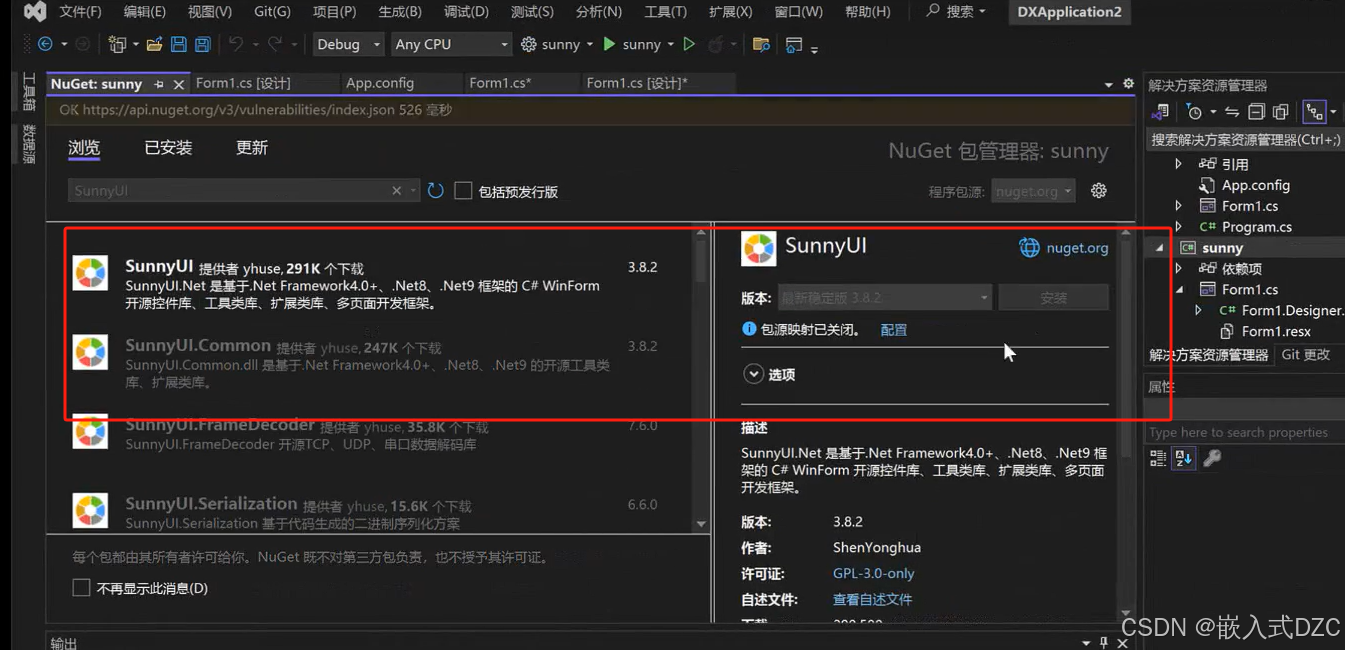The width and height of the screenshot is (1345, 650).
Task: Click the Type here to search properties field
Action: click(x=1244, y=432)
